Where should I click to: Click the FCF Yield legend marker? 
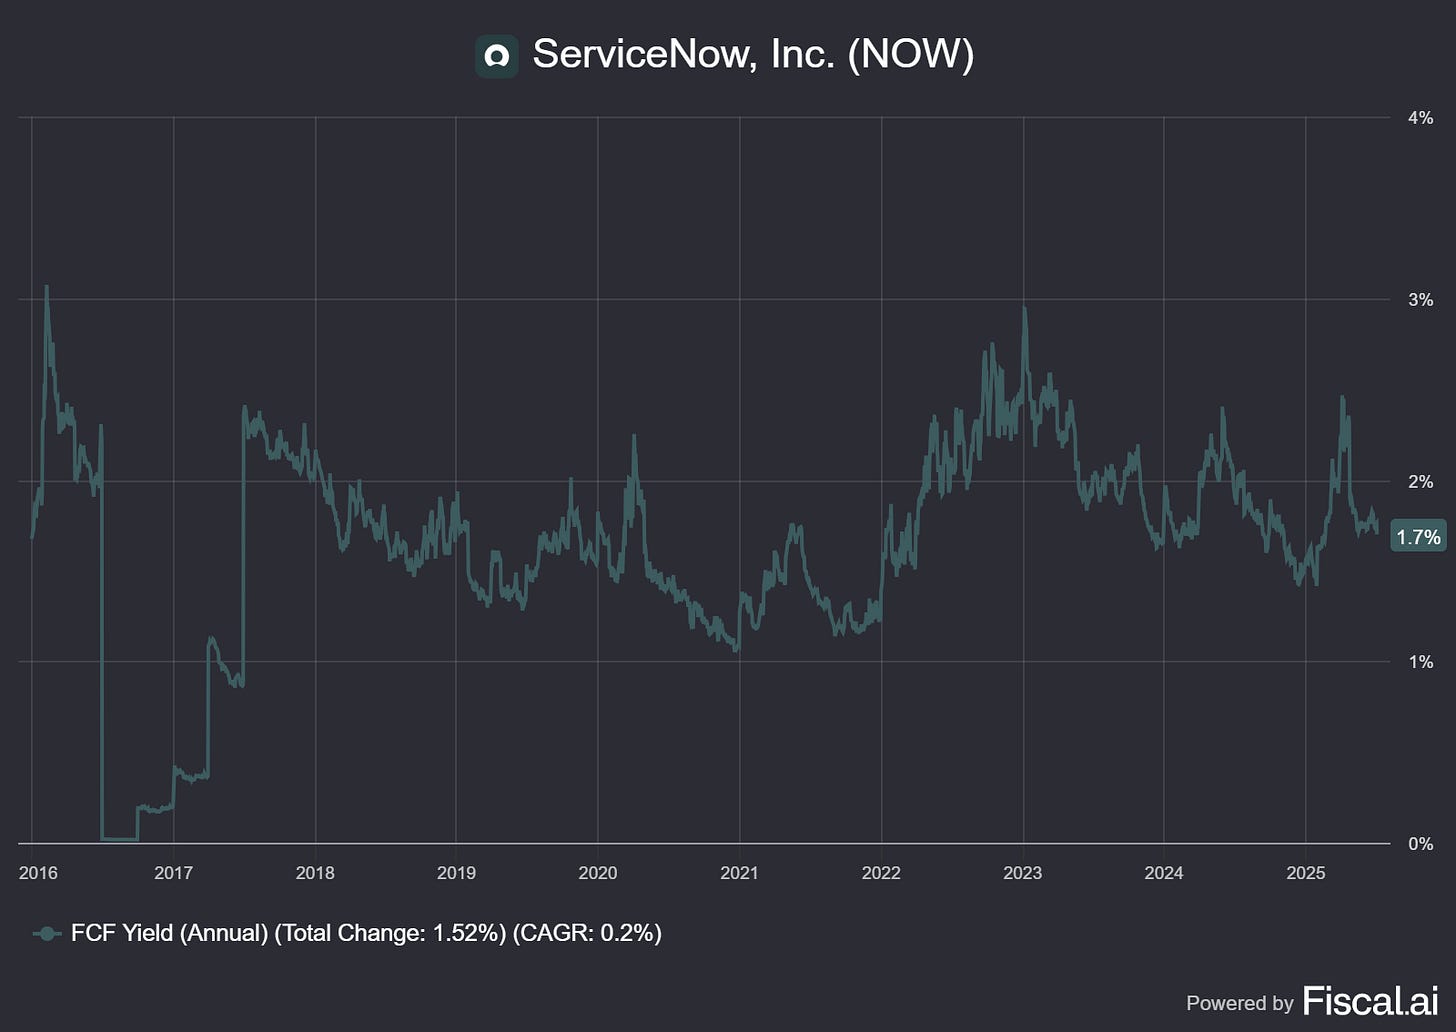pos(47,934)
